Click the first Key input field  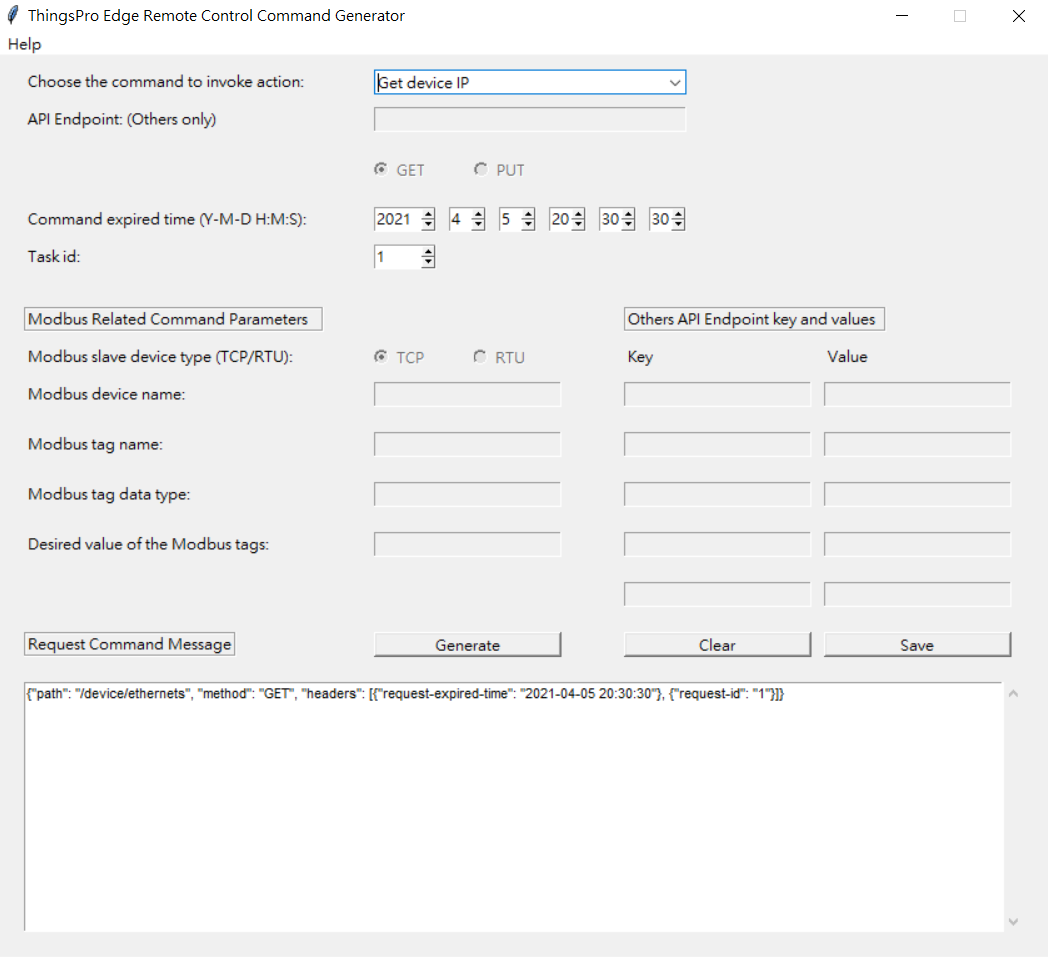717,394
